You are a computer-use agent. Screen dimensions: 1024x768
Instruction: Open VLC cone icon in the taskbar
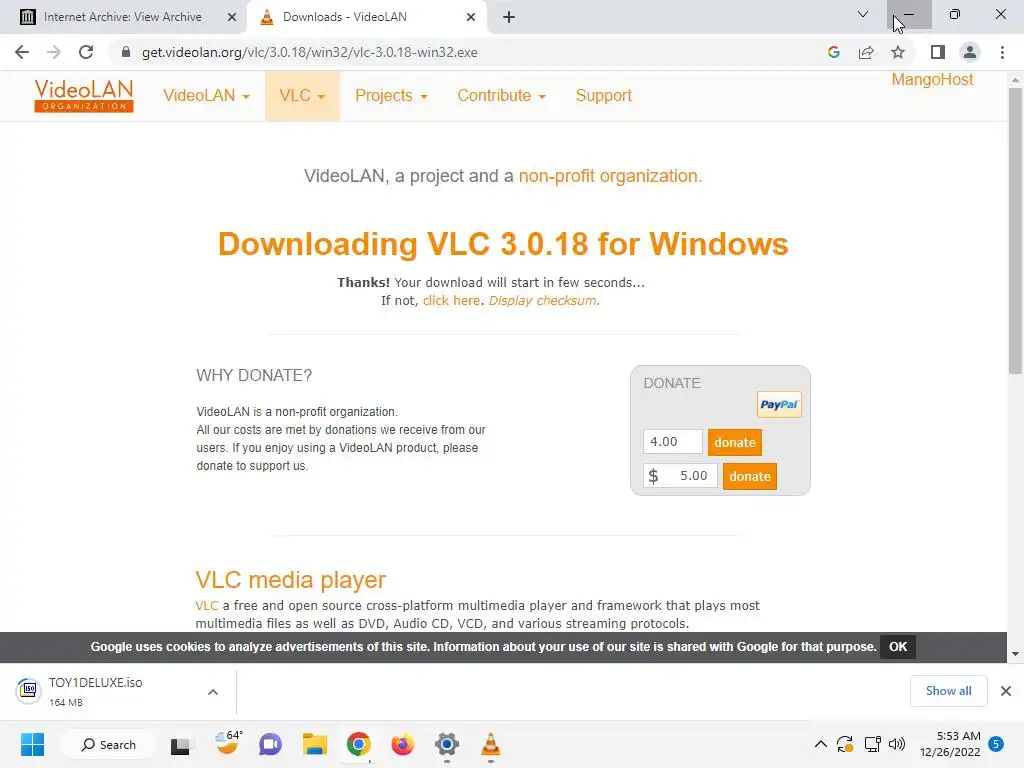coord(490,744)
